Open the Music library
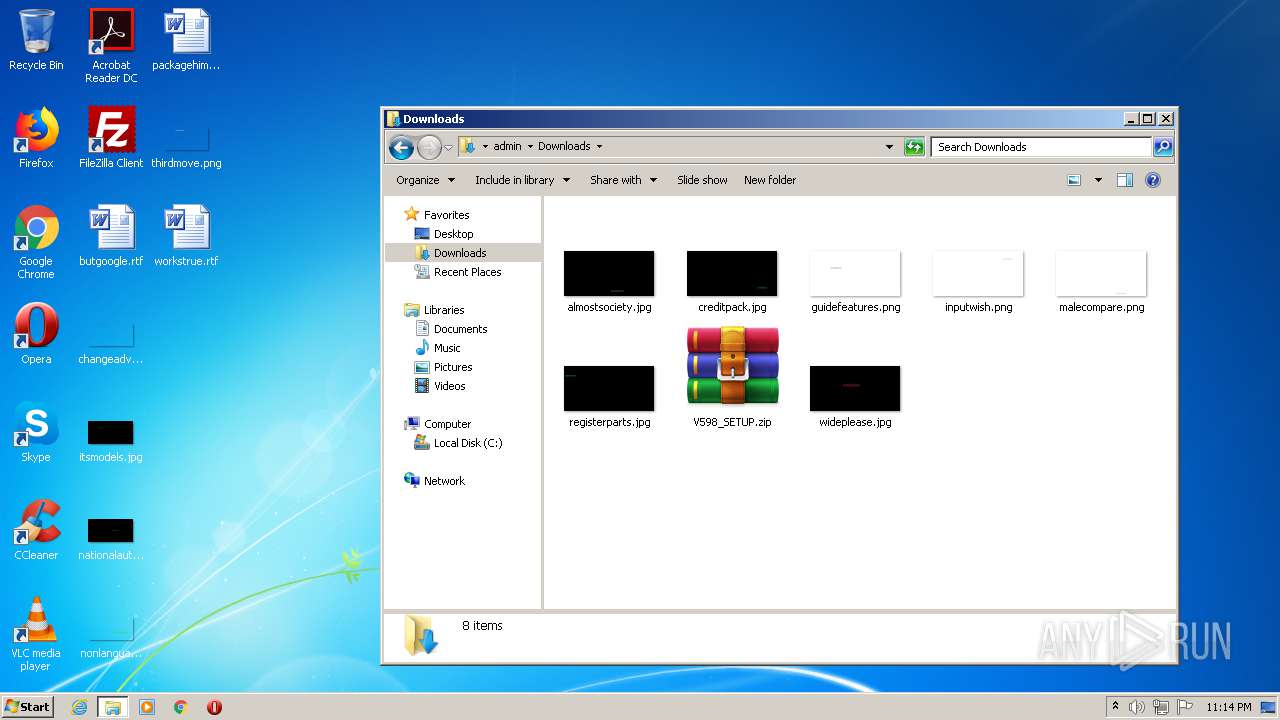 coord(447,348)
